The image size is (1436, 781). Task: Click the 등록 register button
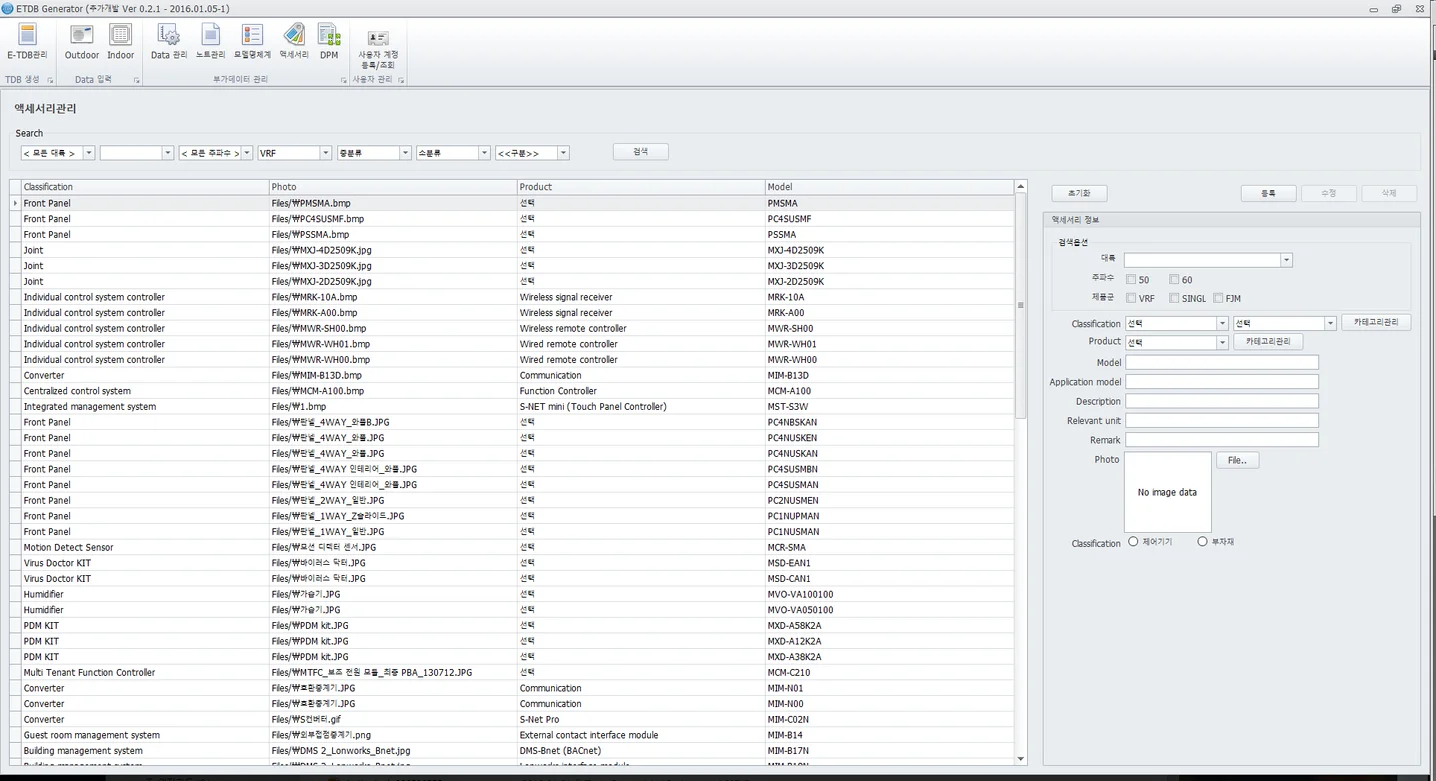click(x=1268, y=193)
